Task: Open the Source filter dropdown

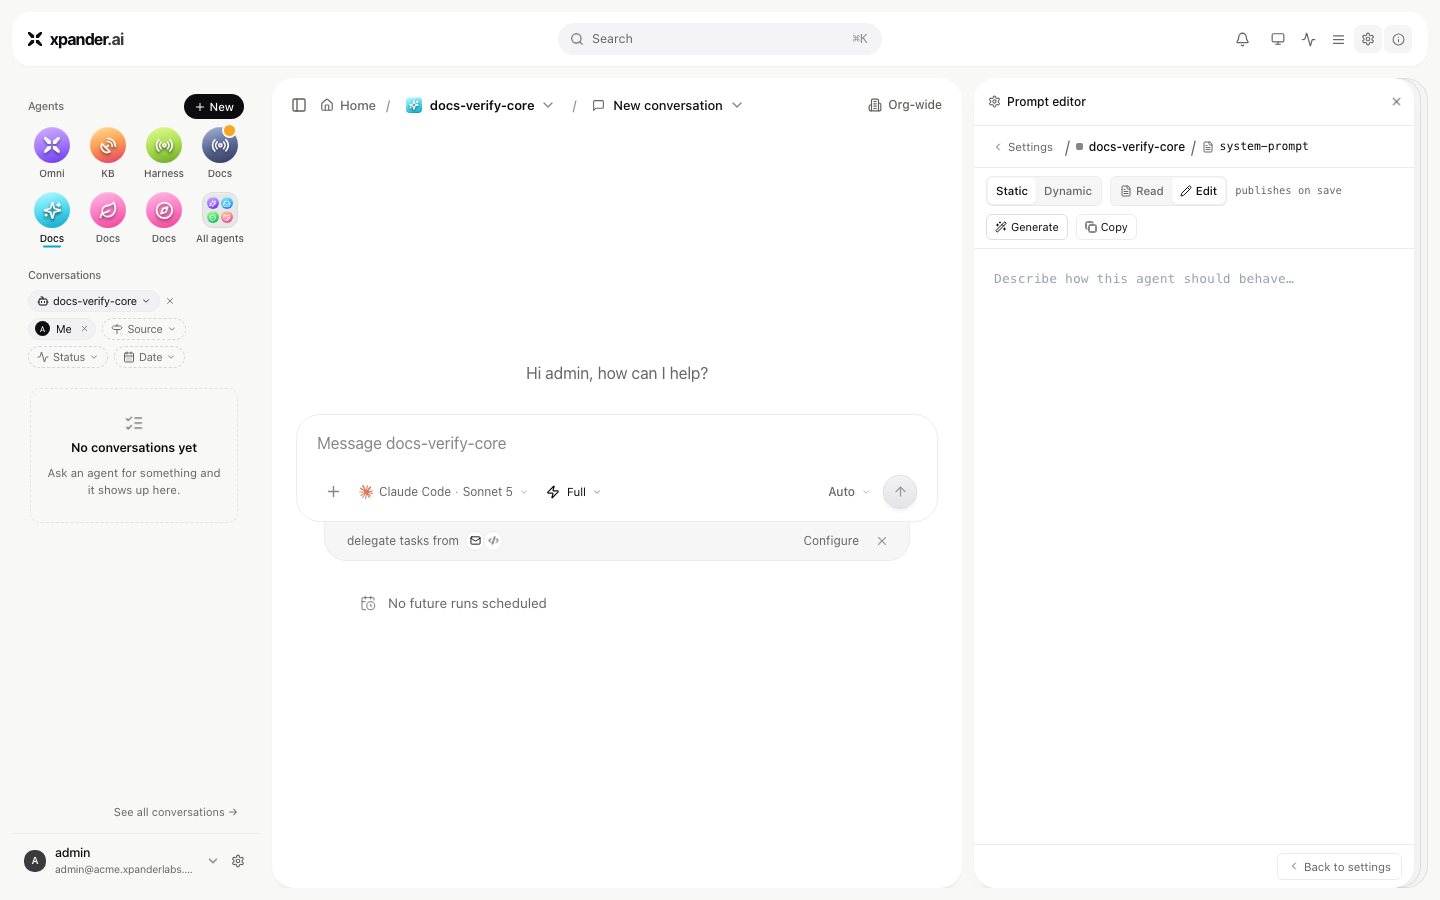Action: click(x=144, y=329)
